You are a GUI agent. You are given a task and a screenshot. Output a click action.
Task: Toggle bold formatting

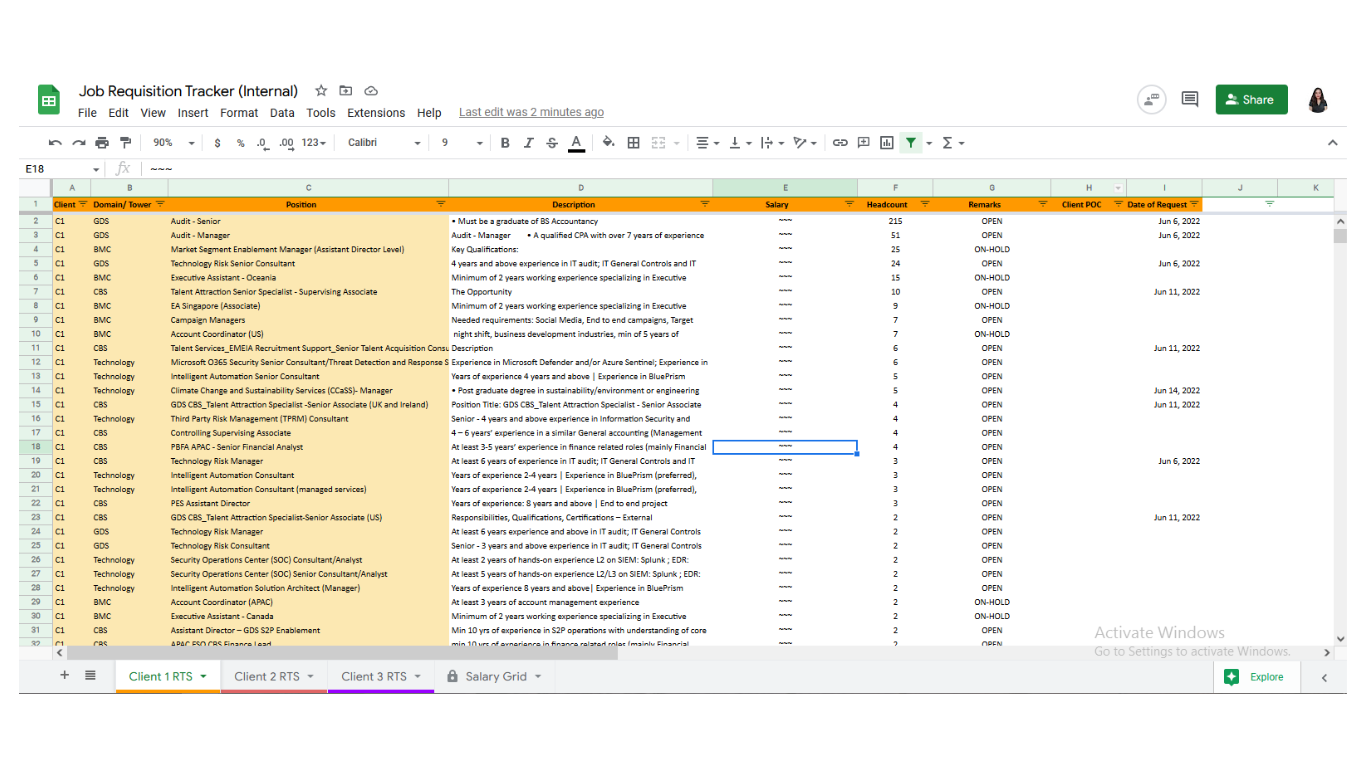(x=505, y=143)
